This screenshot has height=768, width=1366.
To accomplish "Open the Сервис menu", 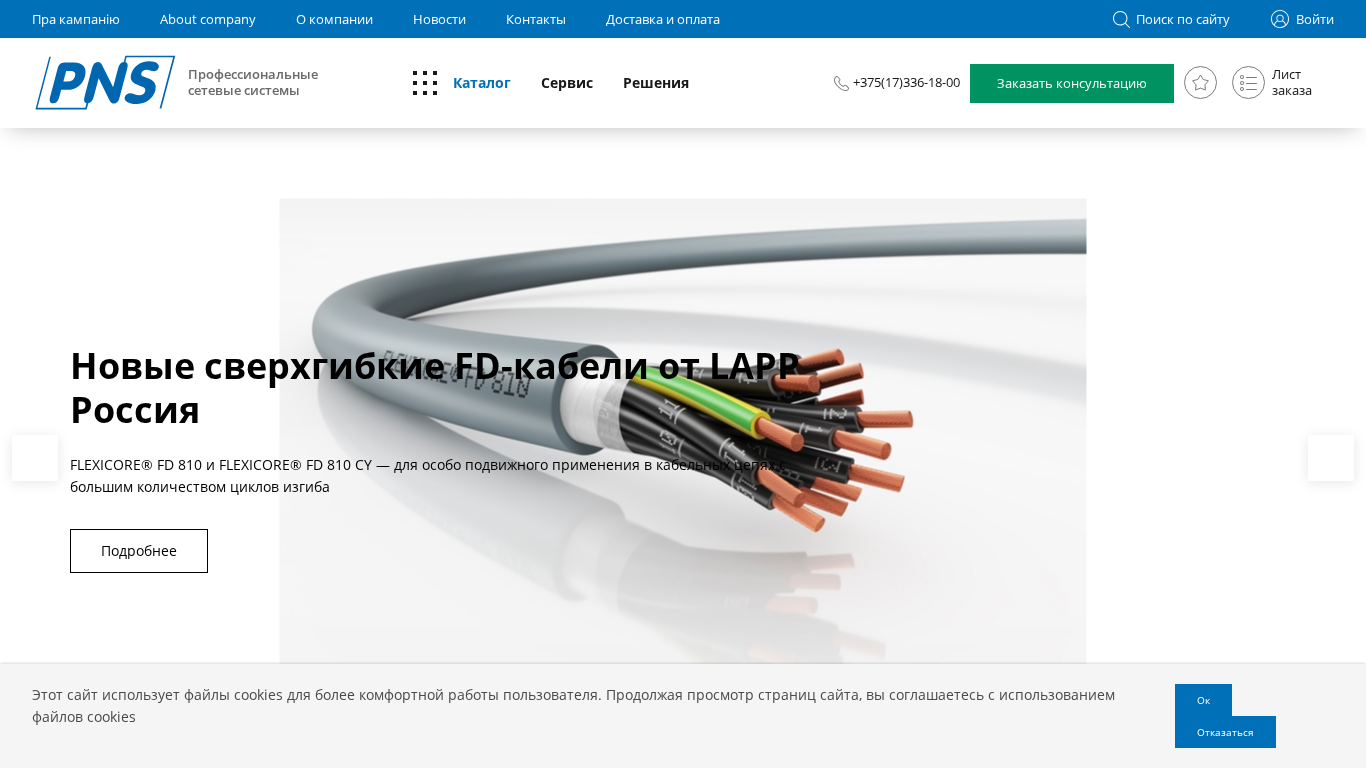I will pos(567,83).
